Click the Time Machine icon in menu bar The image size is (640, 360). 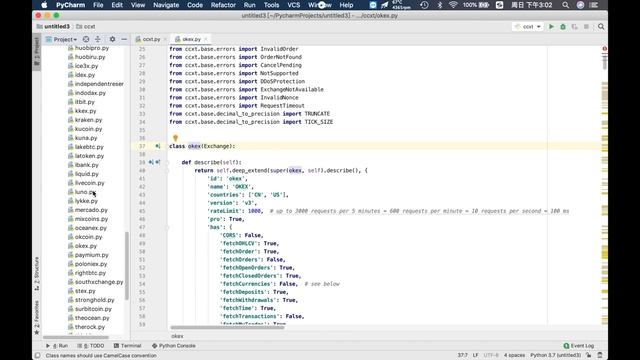(x=424, y=5)
